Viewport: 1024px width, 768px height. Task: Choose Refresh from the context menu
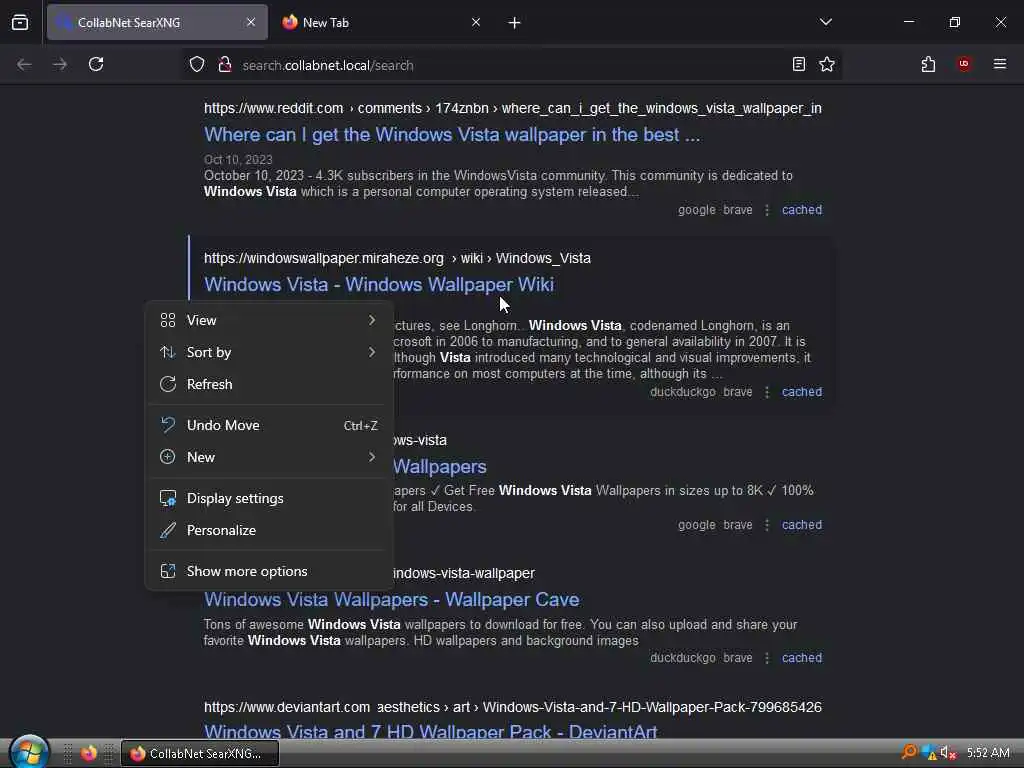coord(268,384)
